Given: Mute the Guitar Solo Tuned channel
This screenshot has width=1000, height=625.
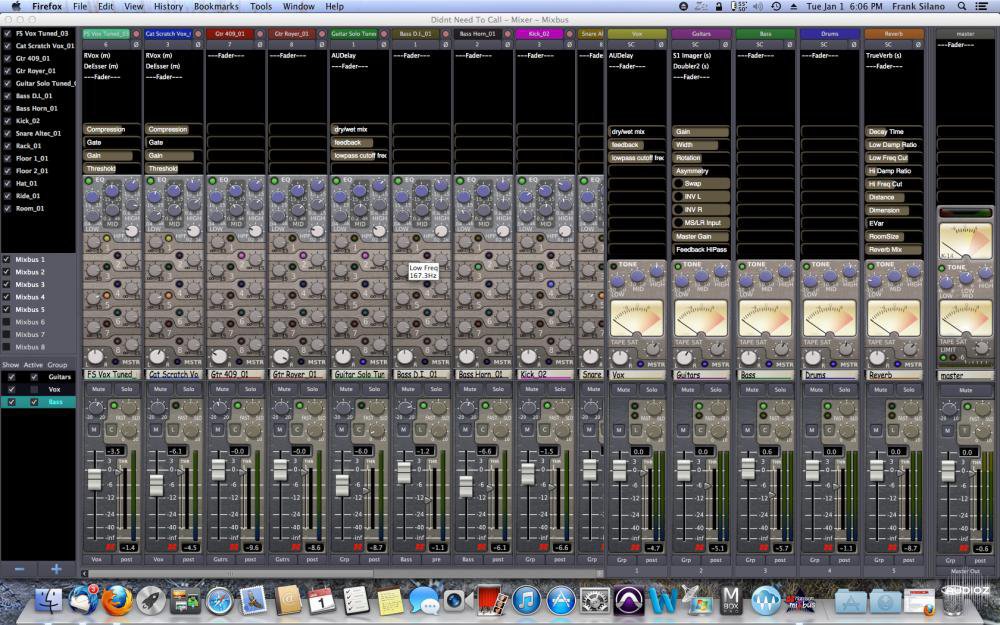Looking at the screenshot, I should click(346, 388).
